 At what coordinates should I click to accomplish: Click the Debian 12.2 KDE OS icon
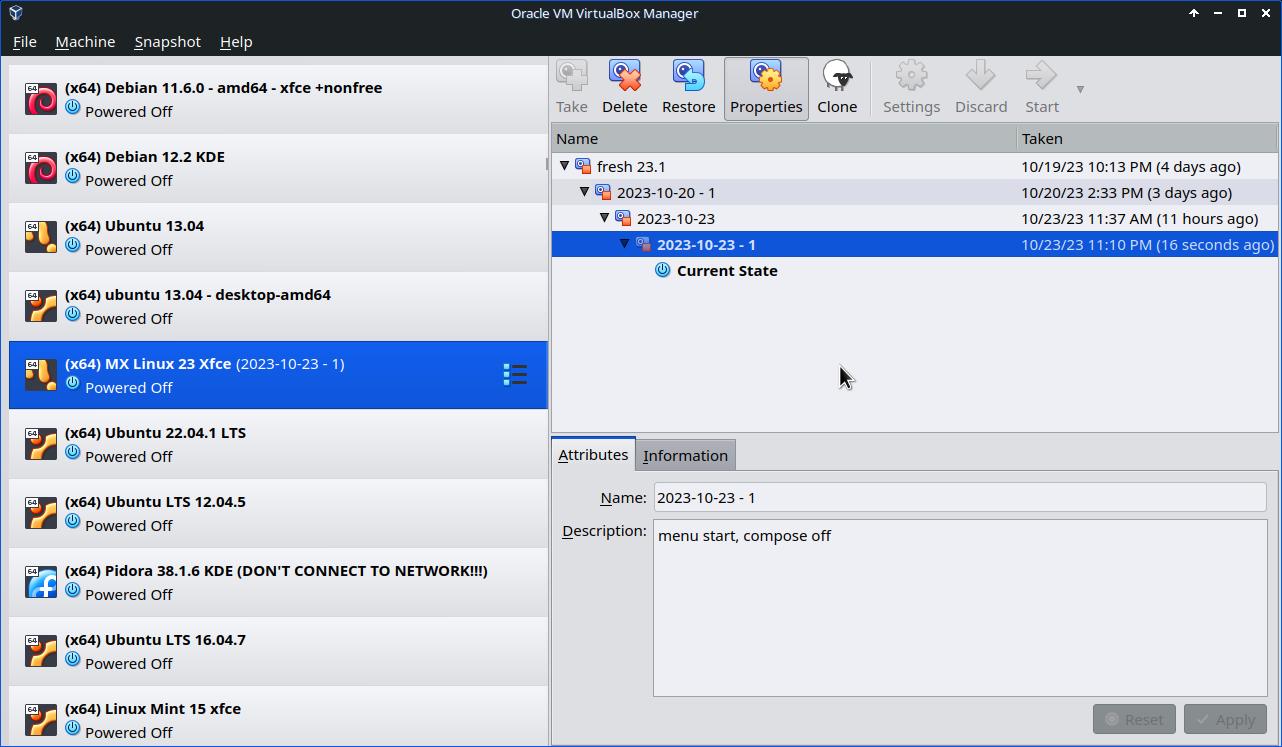coord(41,168)
